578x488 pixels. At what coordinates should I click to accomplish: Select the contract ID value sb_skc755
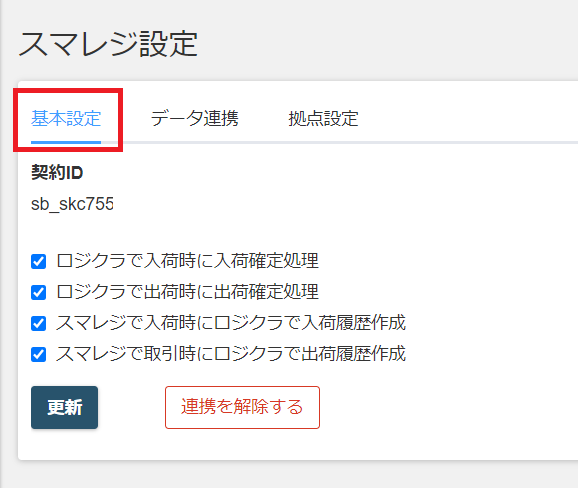tap(72, 204)
